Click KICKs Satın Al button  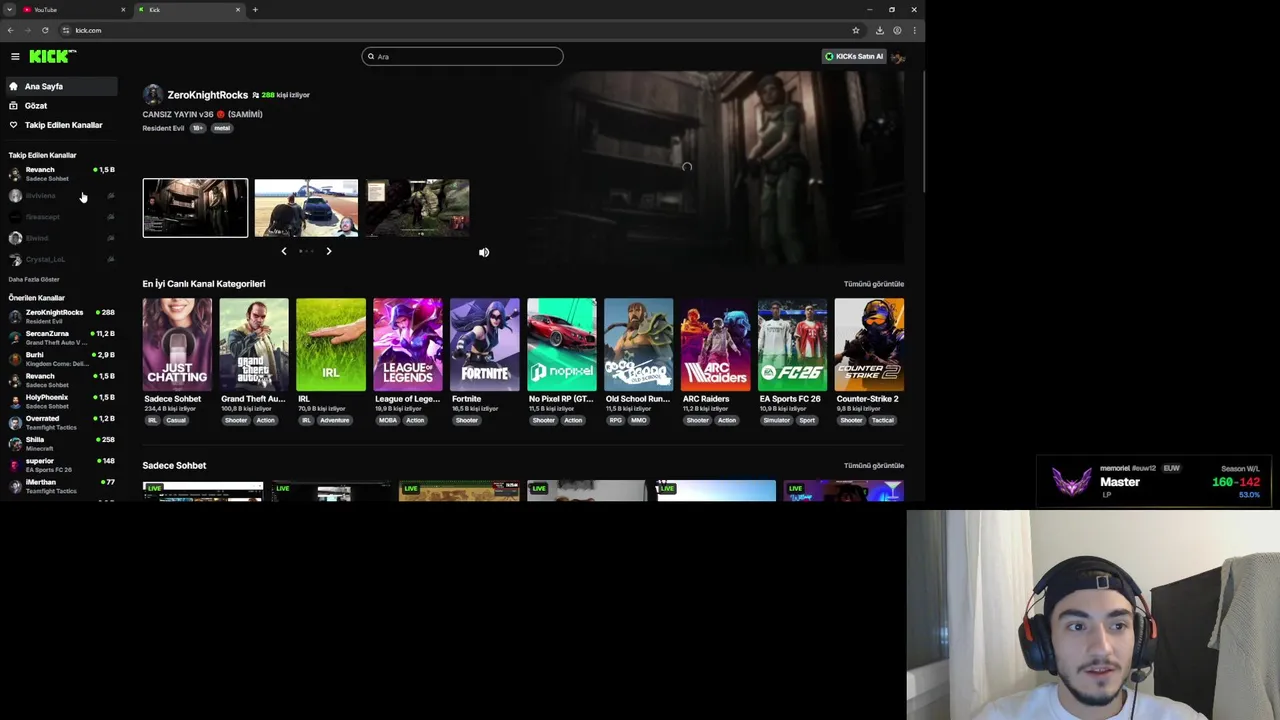tap(854, 56)
